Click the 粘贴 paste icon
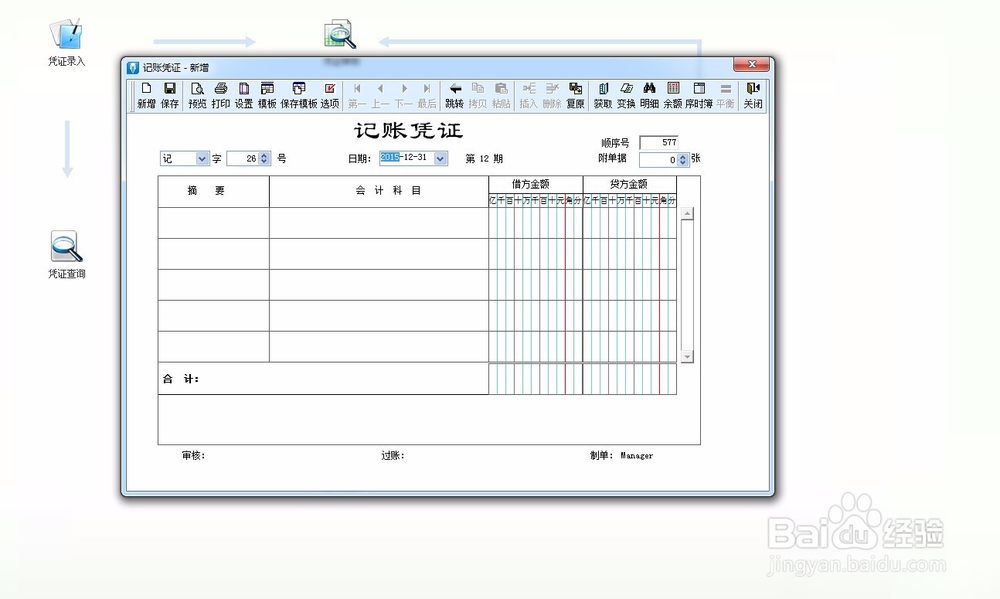The width and height of the screenshot is (1000, 599). [x=501, y=95]
